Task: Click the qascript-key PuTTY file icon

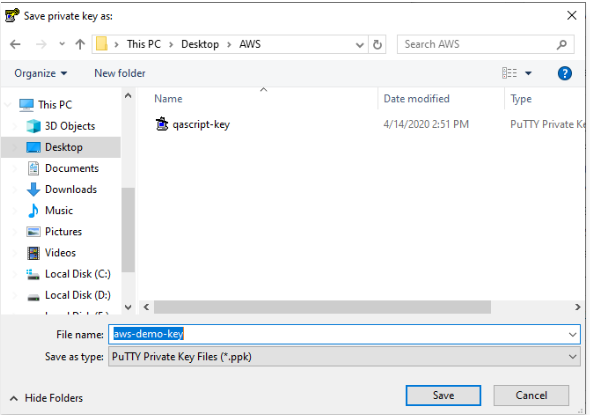Action: (x=162, y=124)
